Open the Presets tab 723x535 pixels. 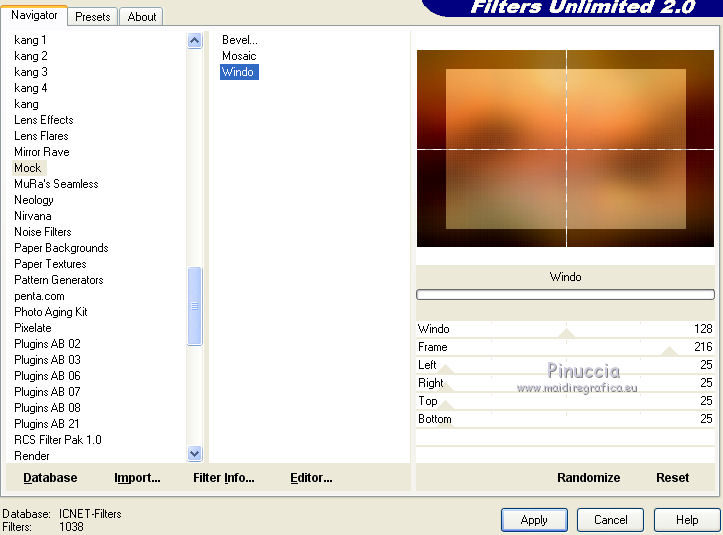93,17
